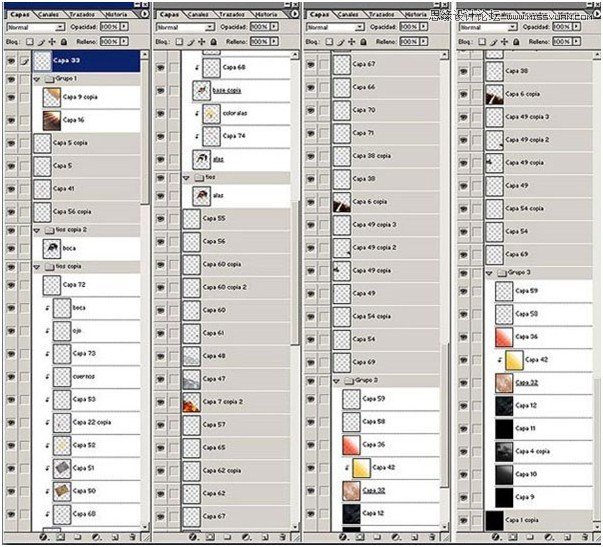Image resolution: width=603 pixels, height=547 pixels.
Task: Open panel options menu arrow in leftmost panel
Action: tap(144, 14)
